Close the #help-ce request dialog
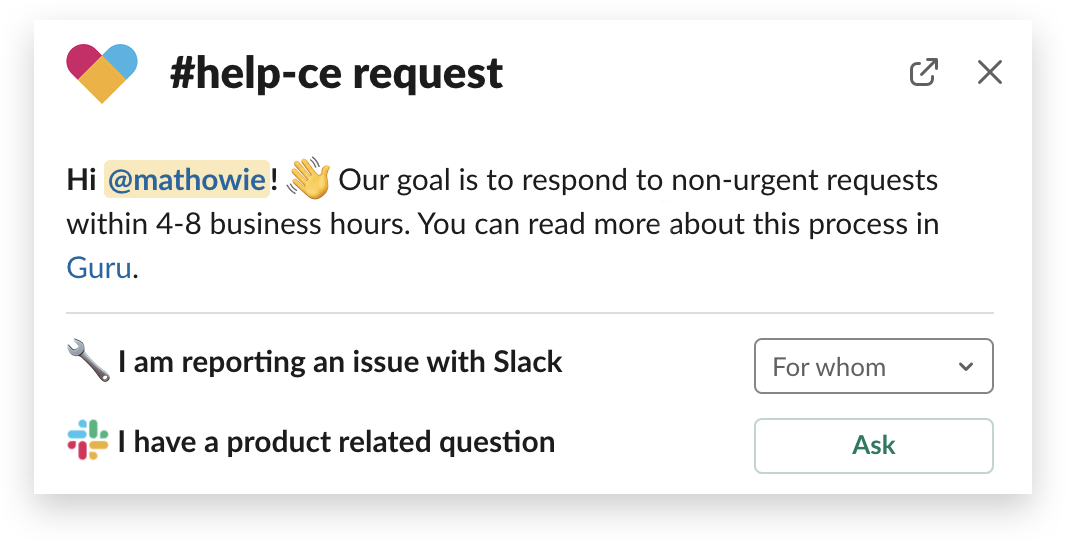 tap(989, 72)
